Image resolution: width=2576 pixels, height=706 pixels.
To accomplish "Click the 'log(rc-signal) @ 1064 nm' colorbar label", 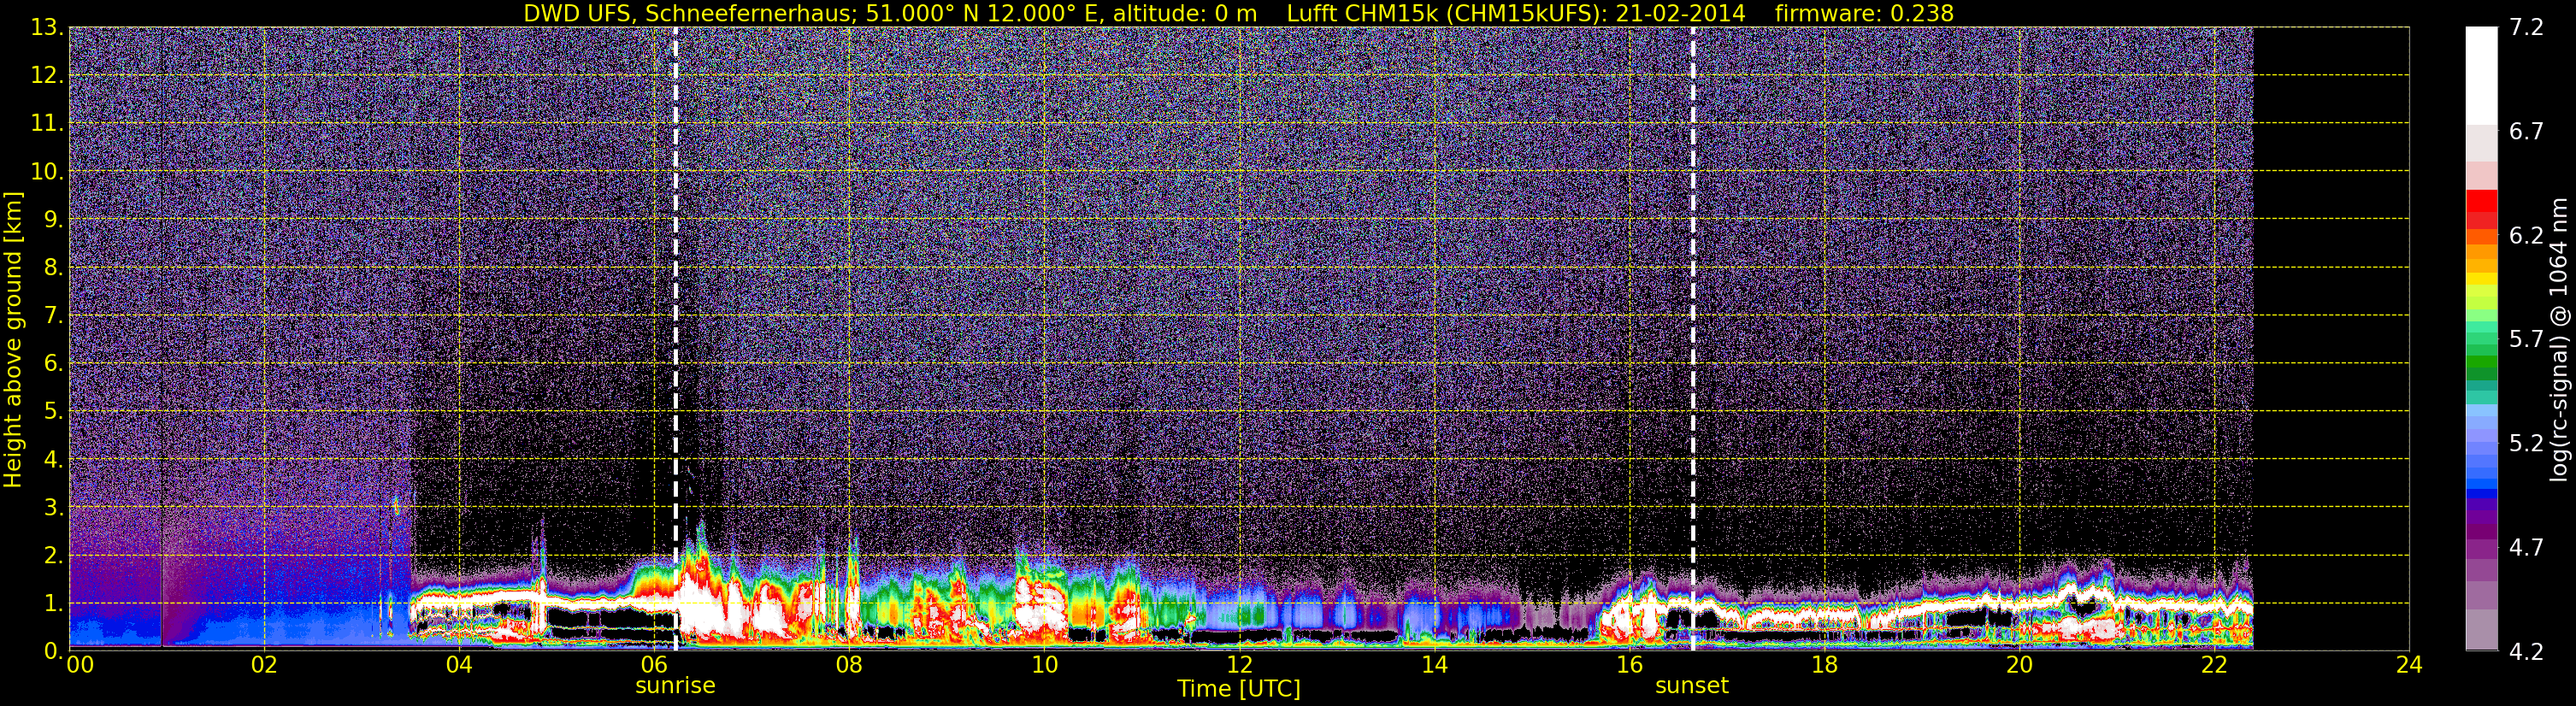I will pos(2558,340).
